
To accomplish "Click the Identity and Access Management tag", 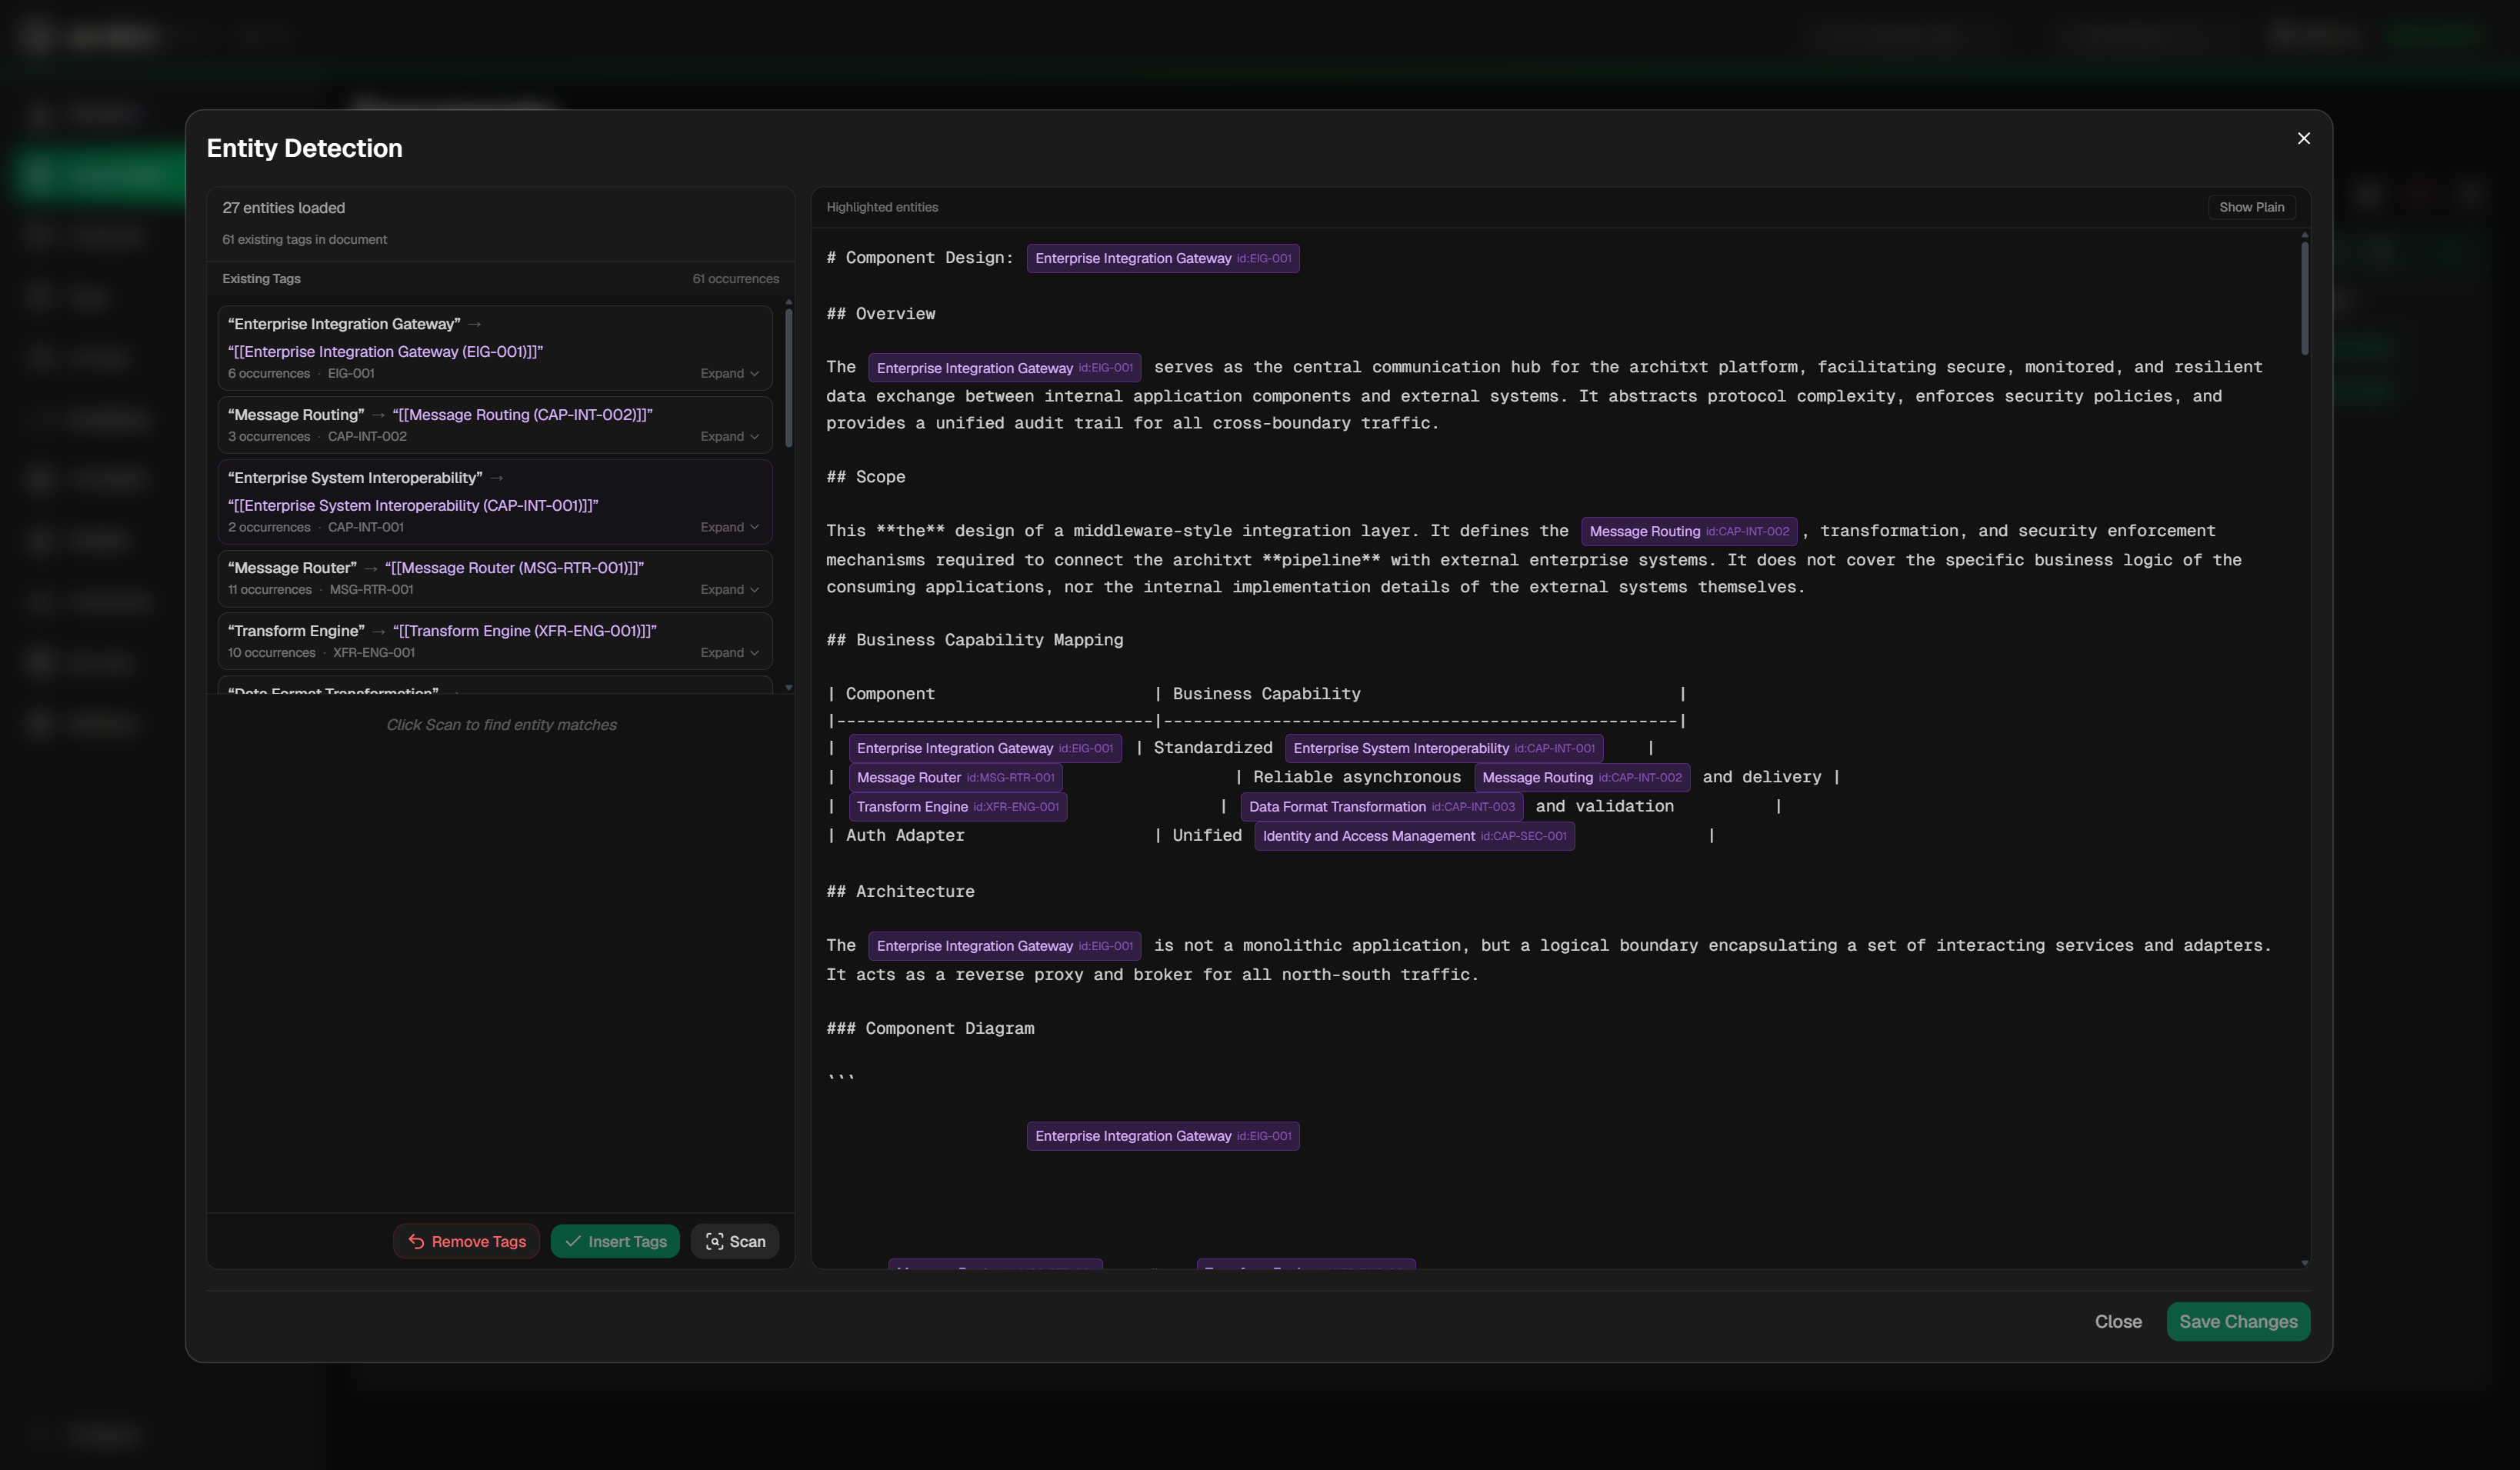I will [1414, 836].
